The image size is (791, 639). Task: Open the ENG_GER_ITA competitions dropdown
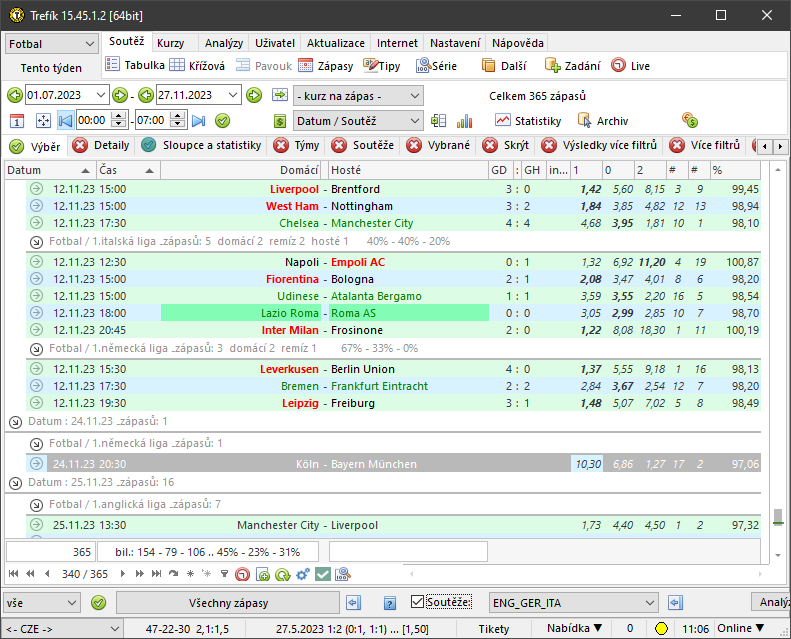[573, 603]
